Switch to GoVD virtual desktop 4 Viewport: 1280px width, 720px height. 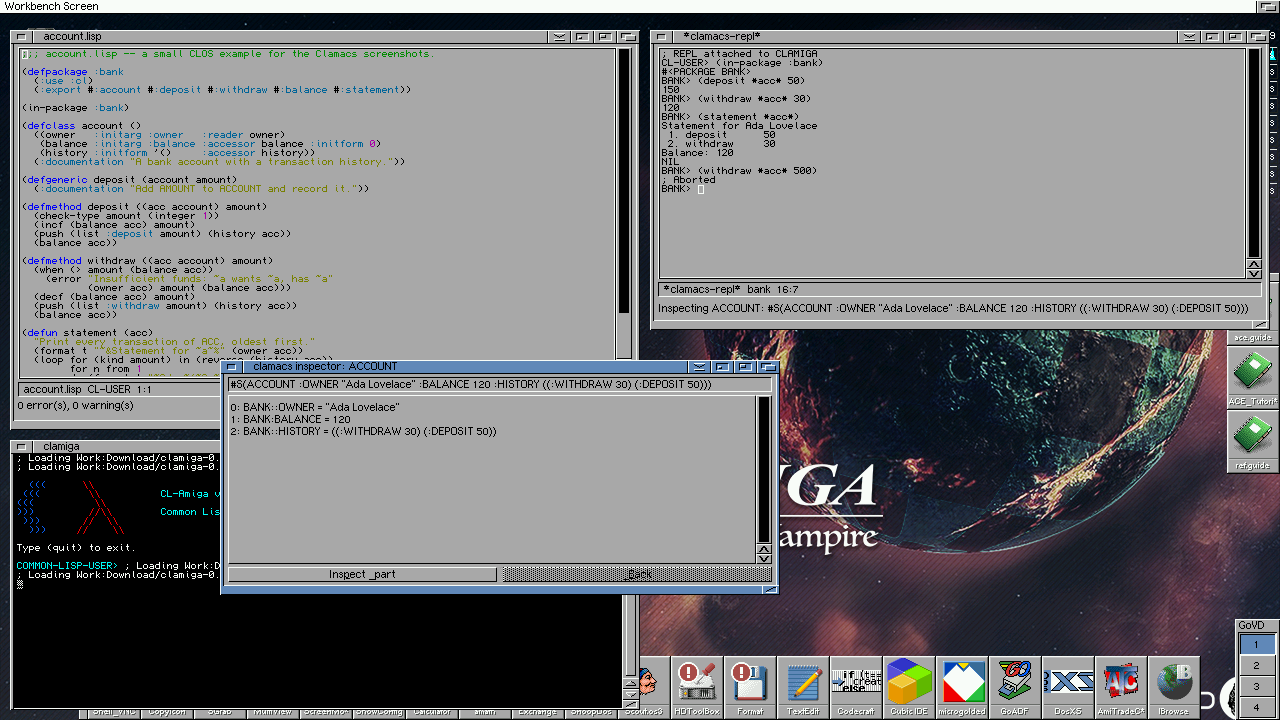tap(1256, 707)
